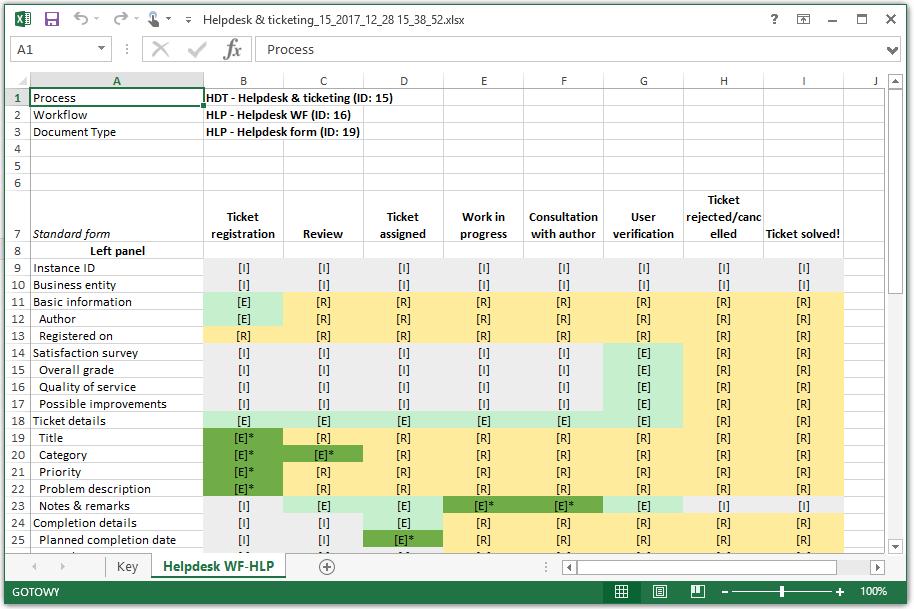Switch to Page Break Preview view
The image size is (914, 609).
697,592
